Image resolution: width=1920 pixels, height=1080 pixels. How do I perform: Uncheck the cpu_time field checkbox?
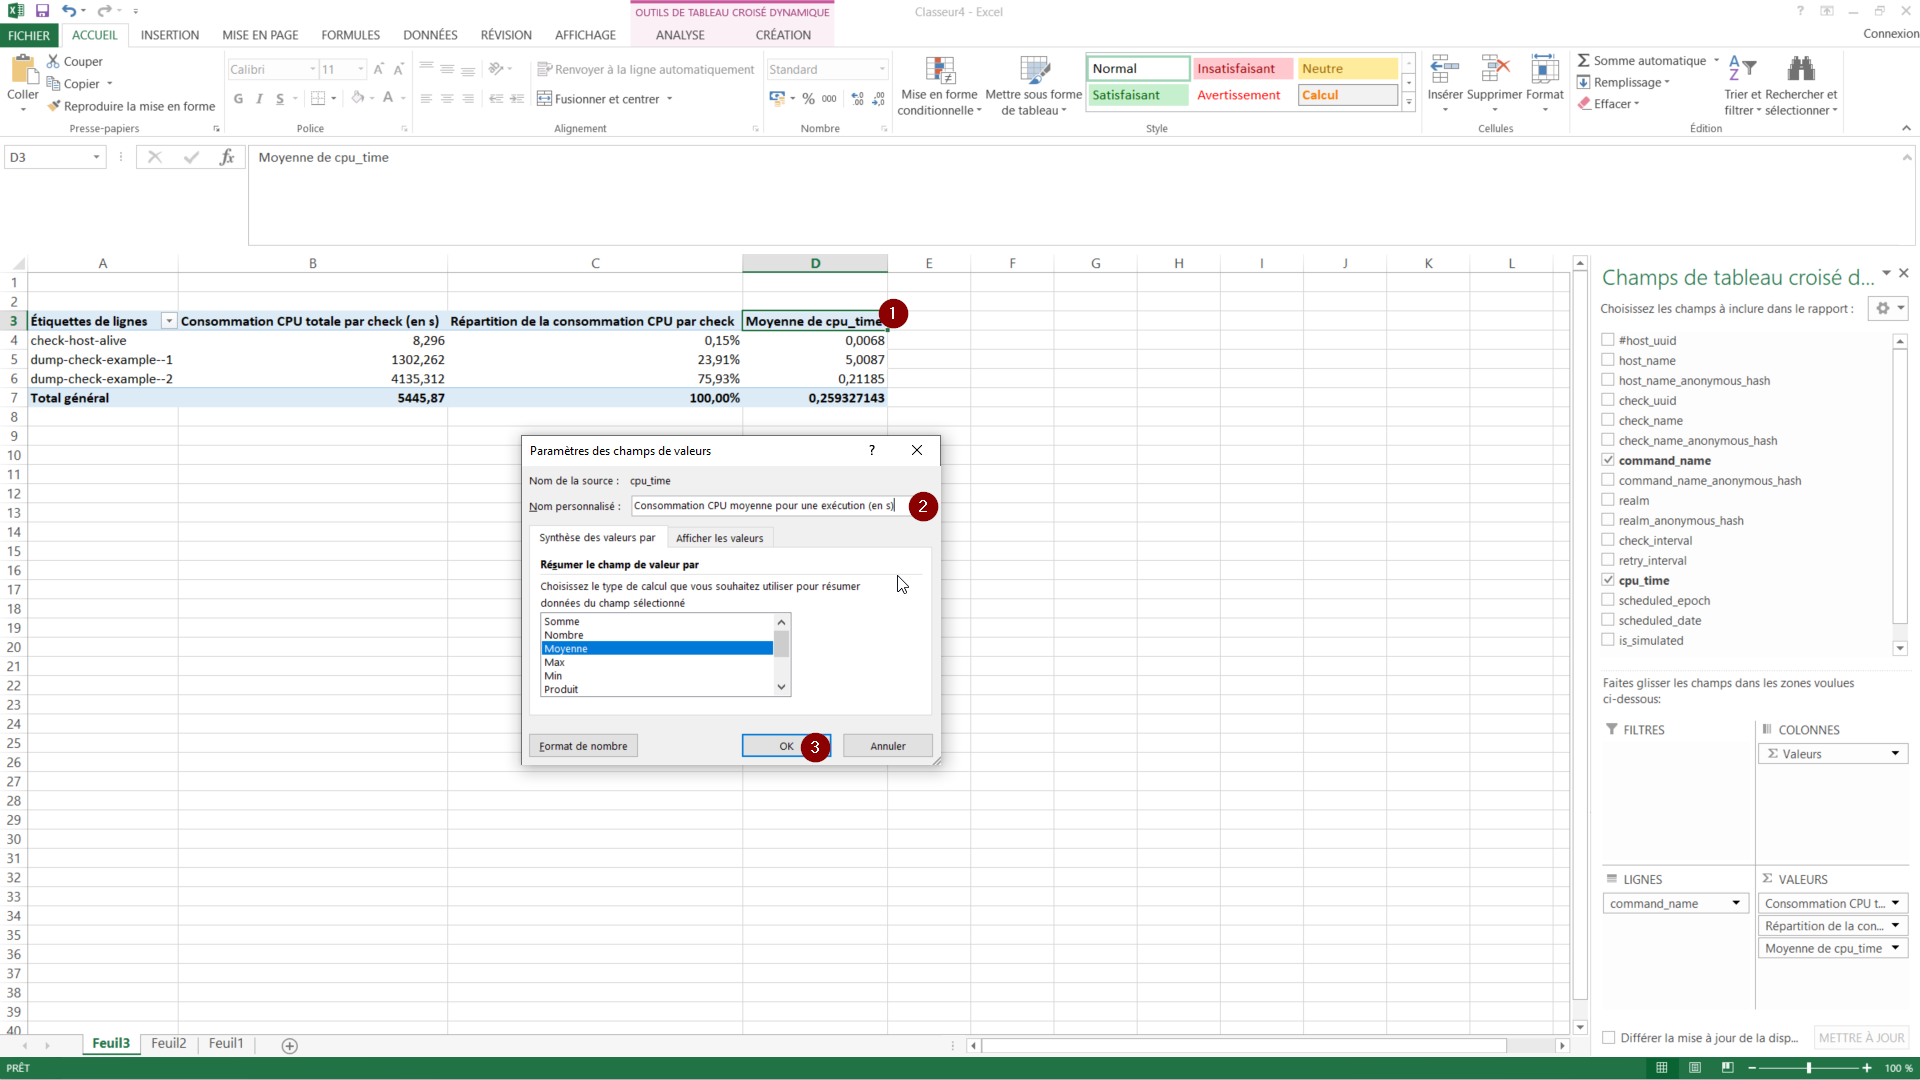pos(1608,580)
